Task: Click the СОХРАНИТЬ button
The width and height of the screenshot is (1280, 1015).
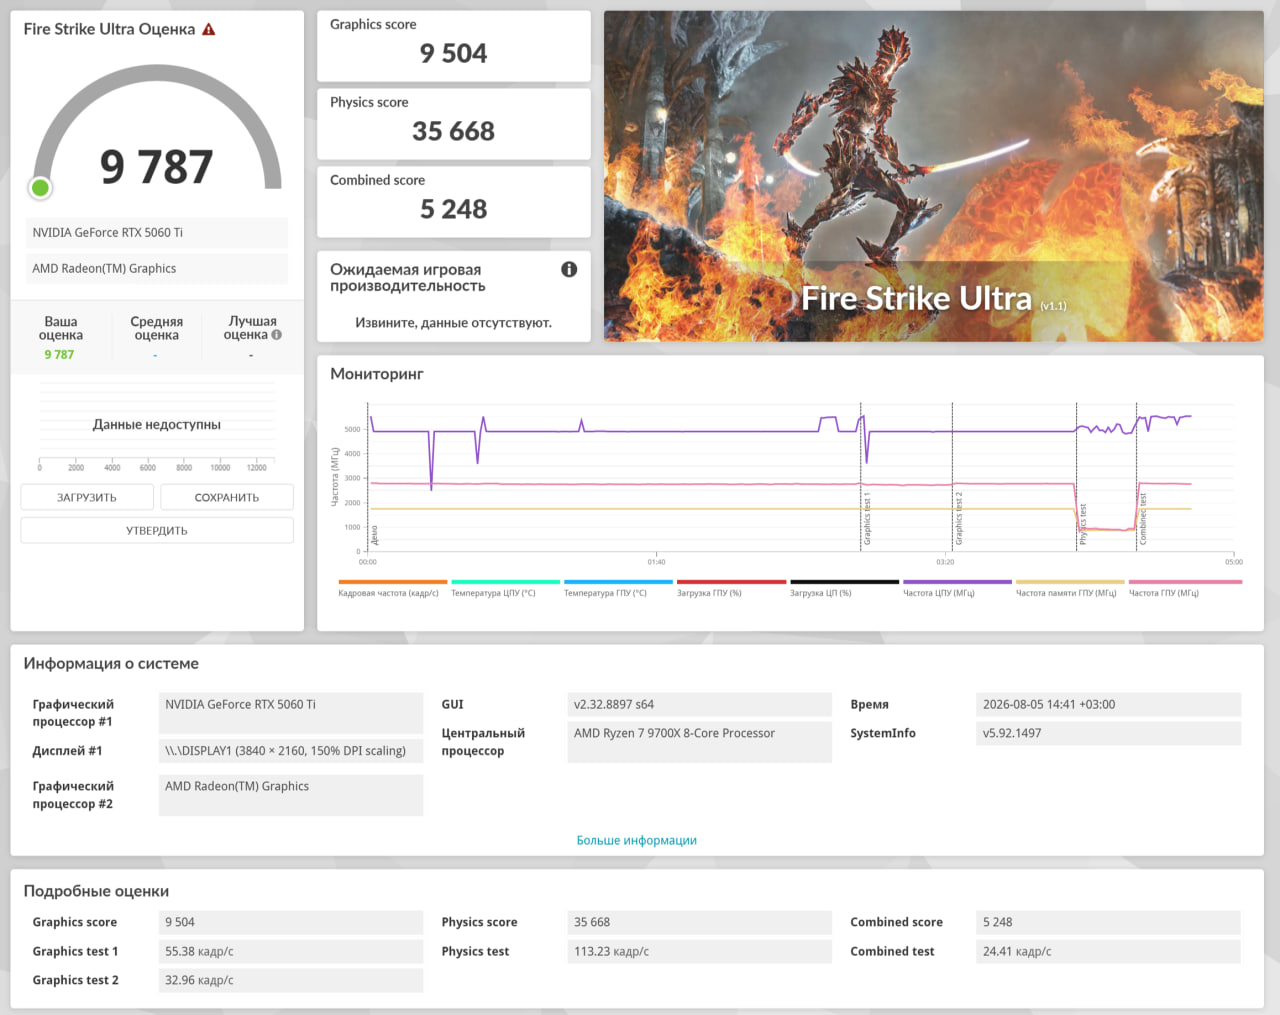Action: [227, 497]
